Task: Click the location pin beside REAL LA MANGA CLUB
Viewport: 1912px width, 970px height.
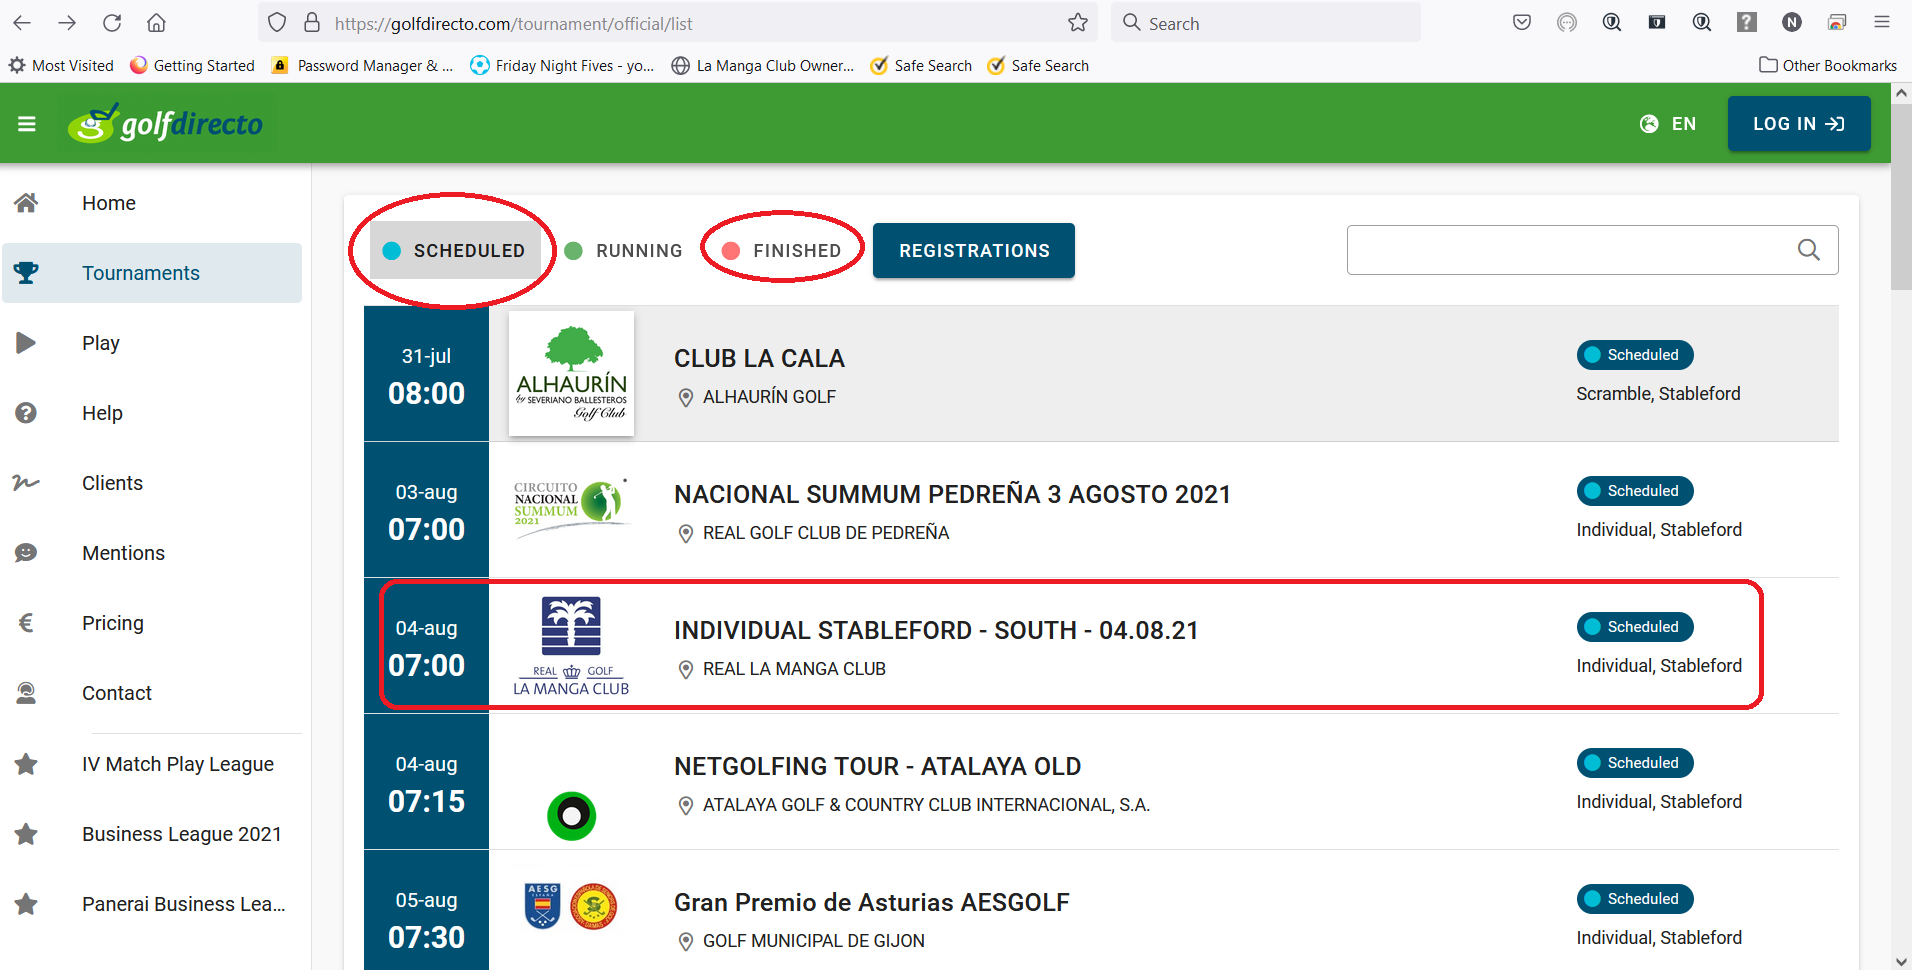Action: click(686, 670)
